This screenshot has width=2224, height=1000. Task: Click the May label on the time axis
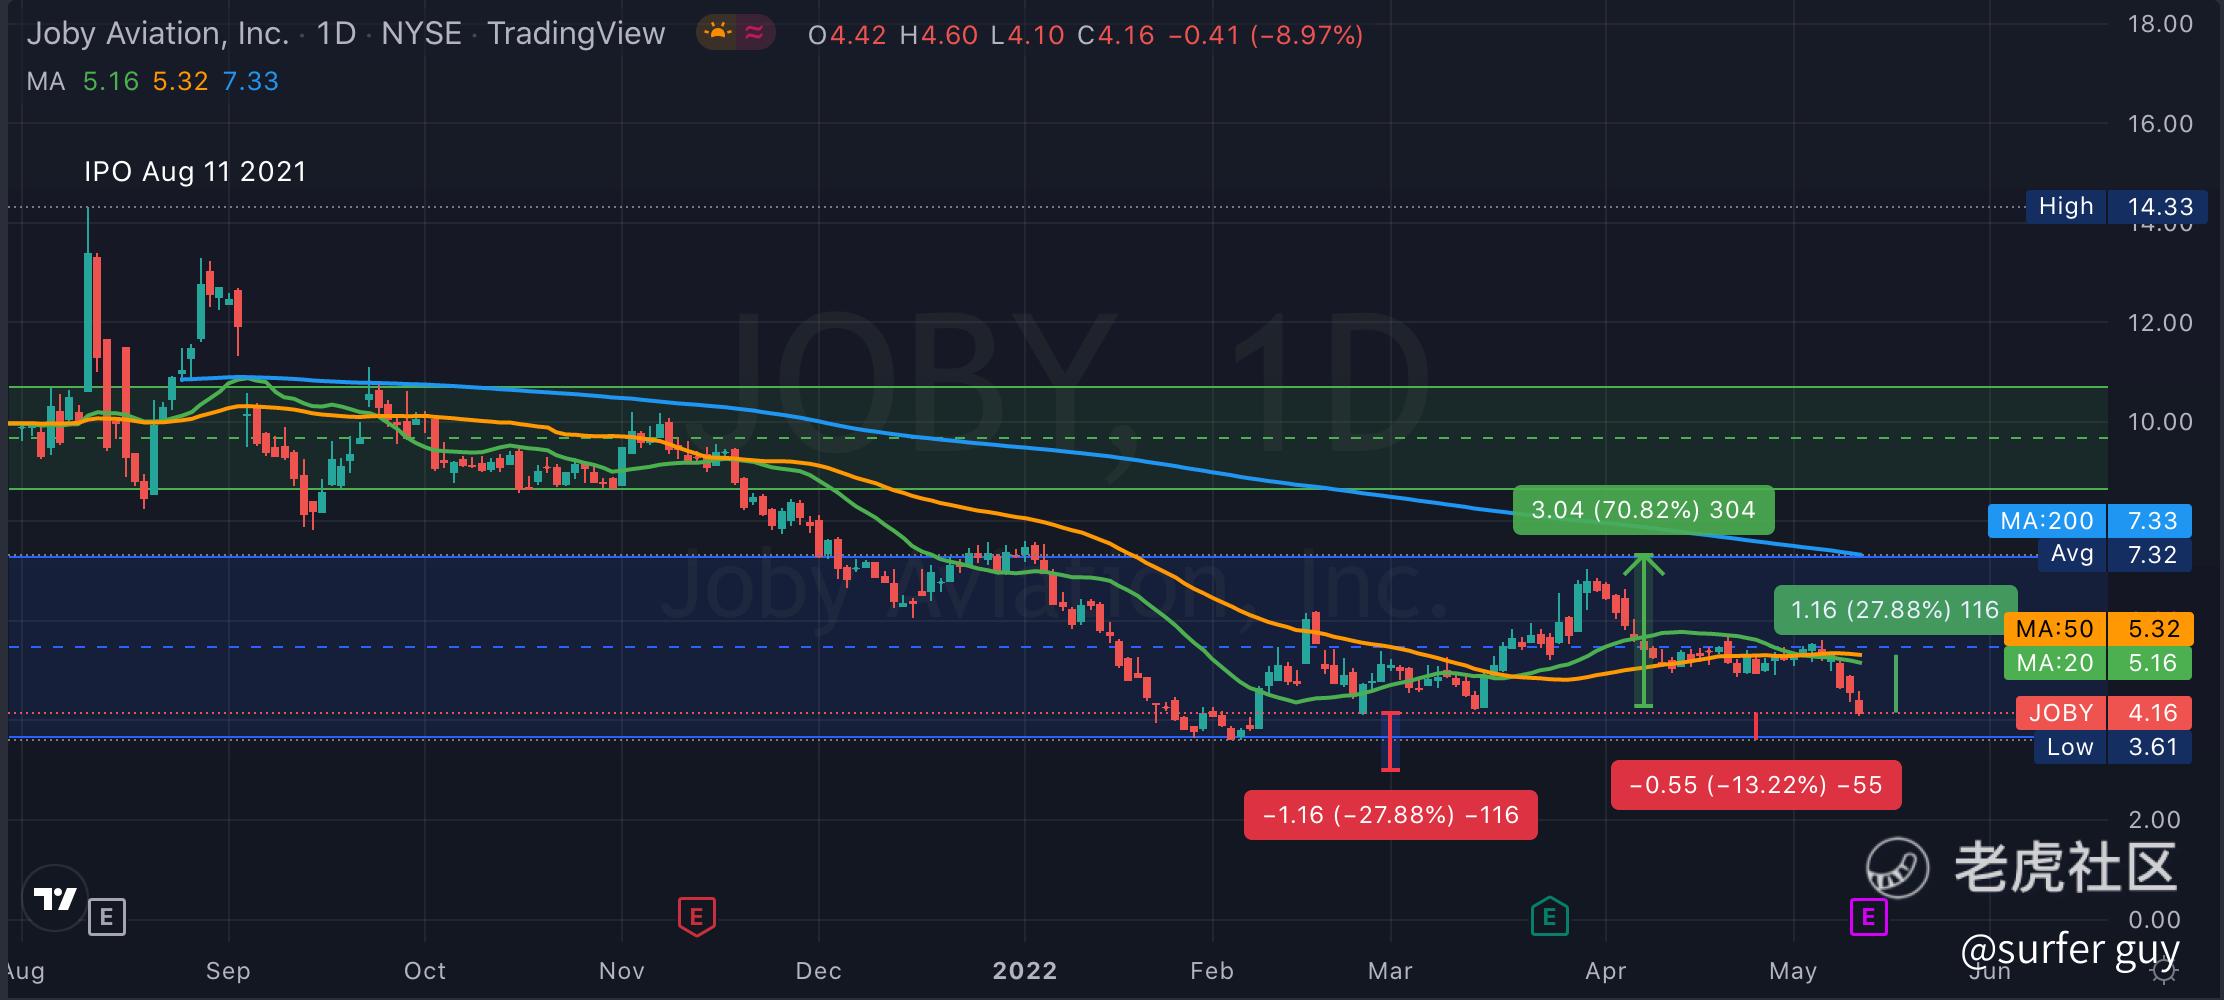pyautogui.click(x=1793, y=971)
